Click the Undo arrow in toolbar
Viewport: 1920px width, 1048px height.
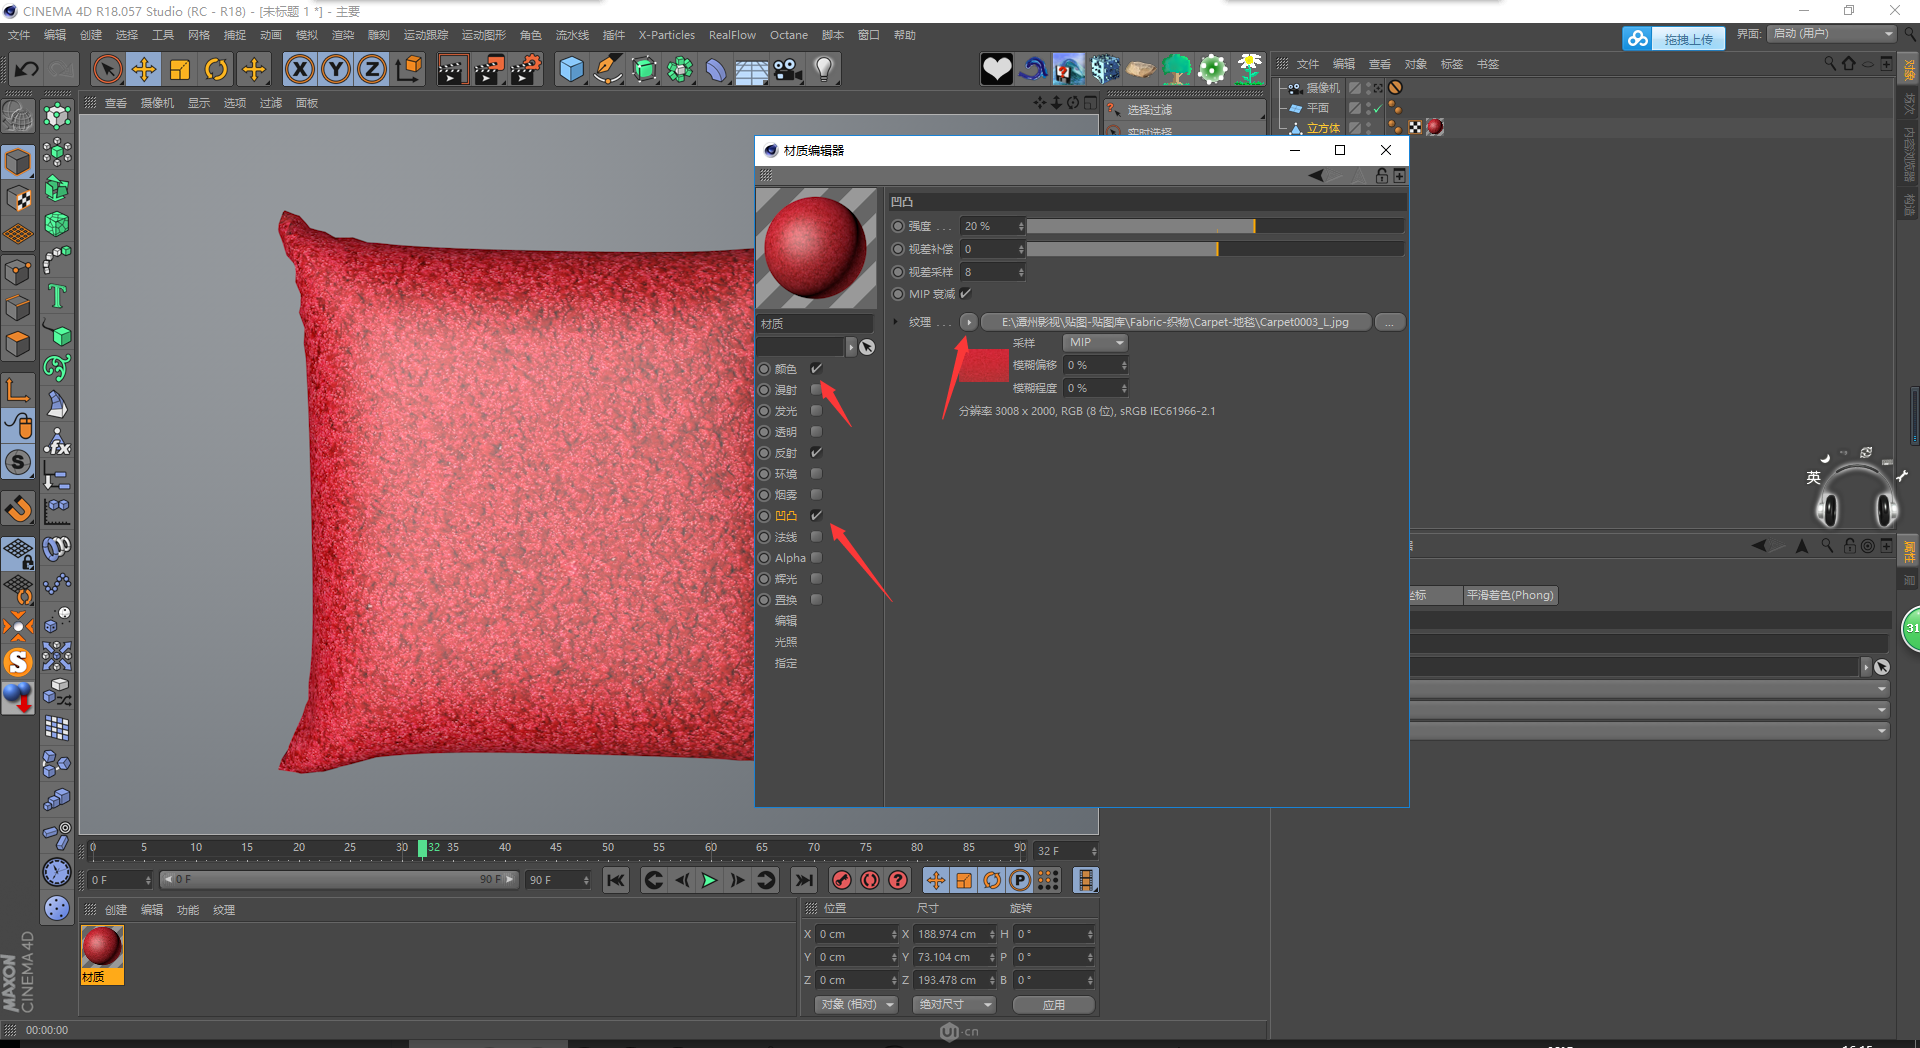(x=27, y=69)
